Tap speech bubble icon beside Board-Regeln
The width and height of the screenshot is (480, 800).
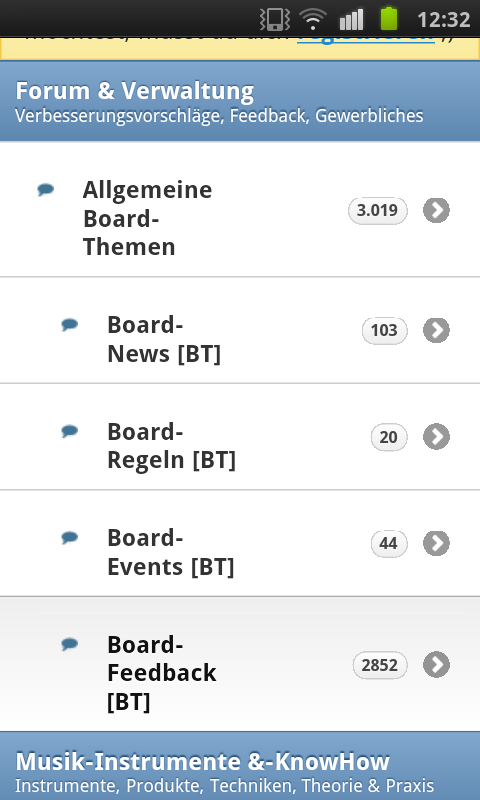(x=70, y=431)
